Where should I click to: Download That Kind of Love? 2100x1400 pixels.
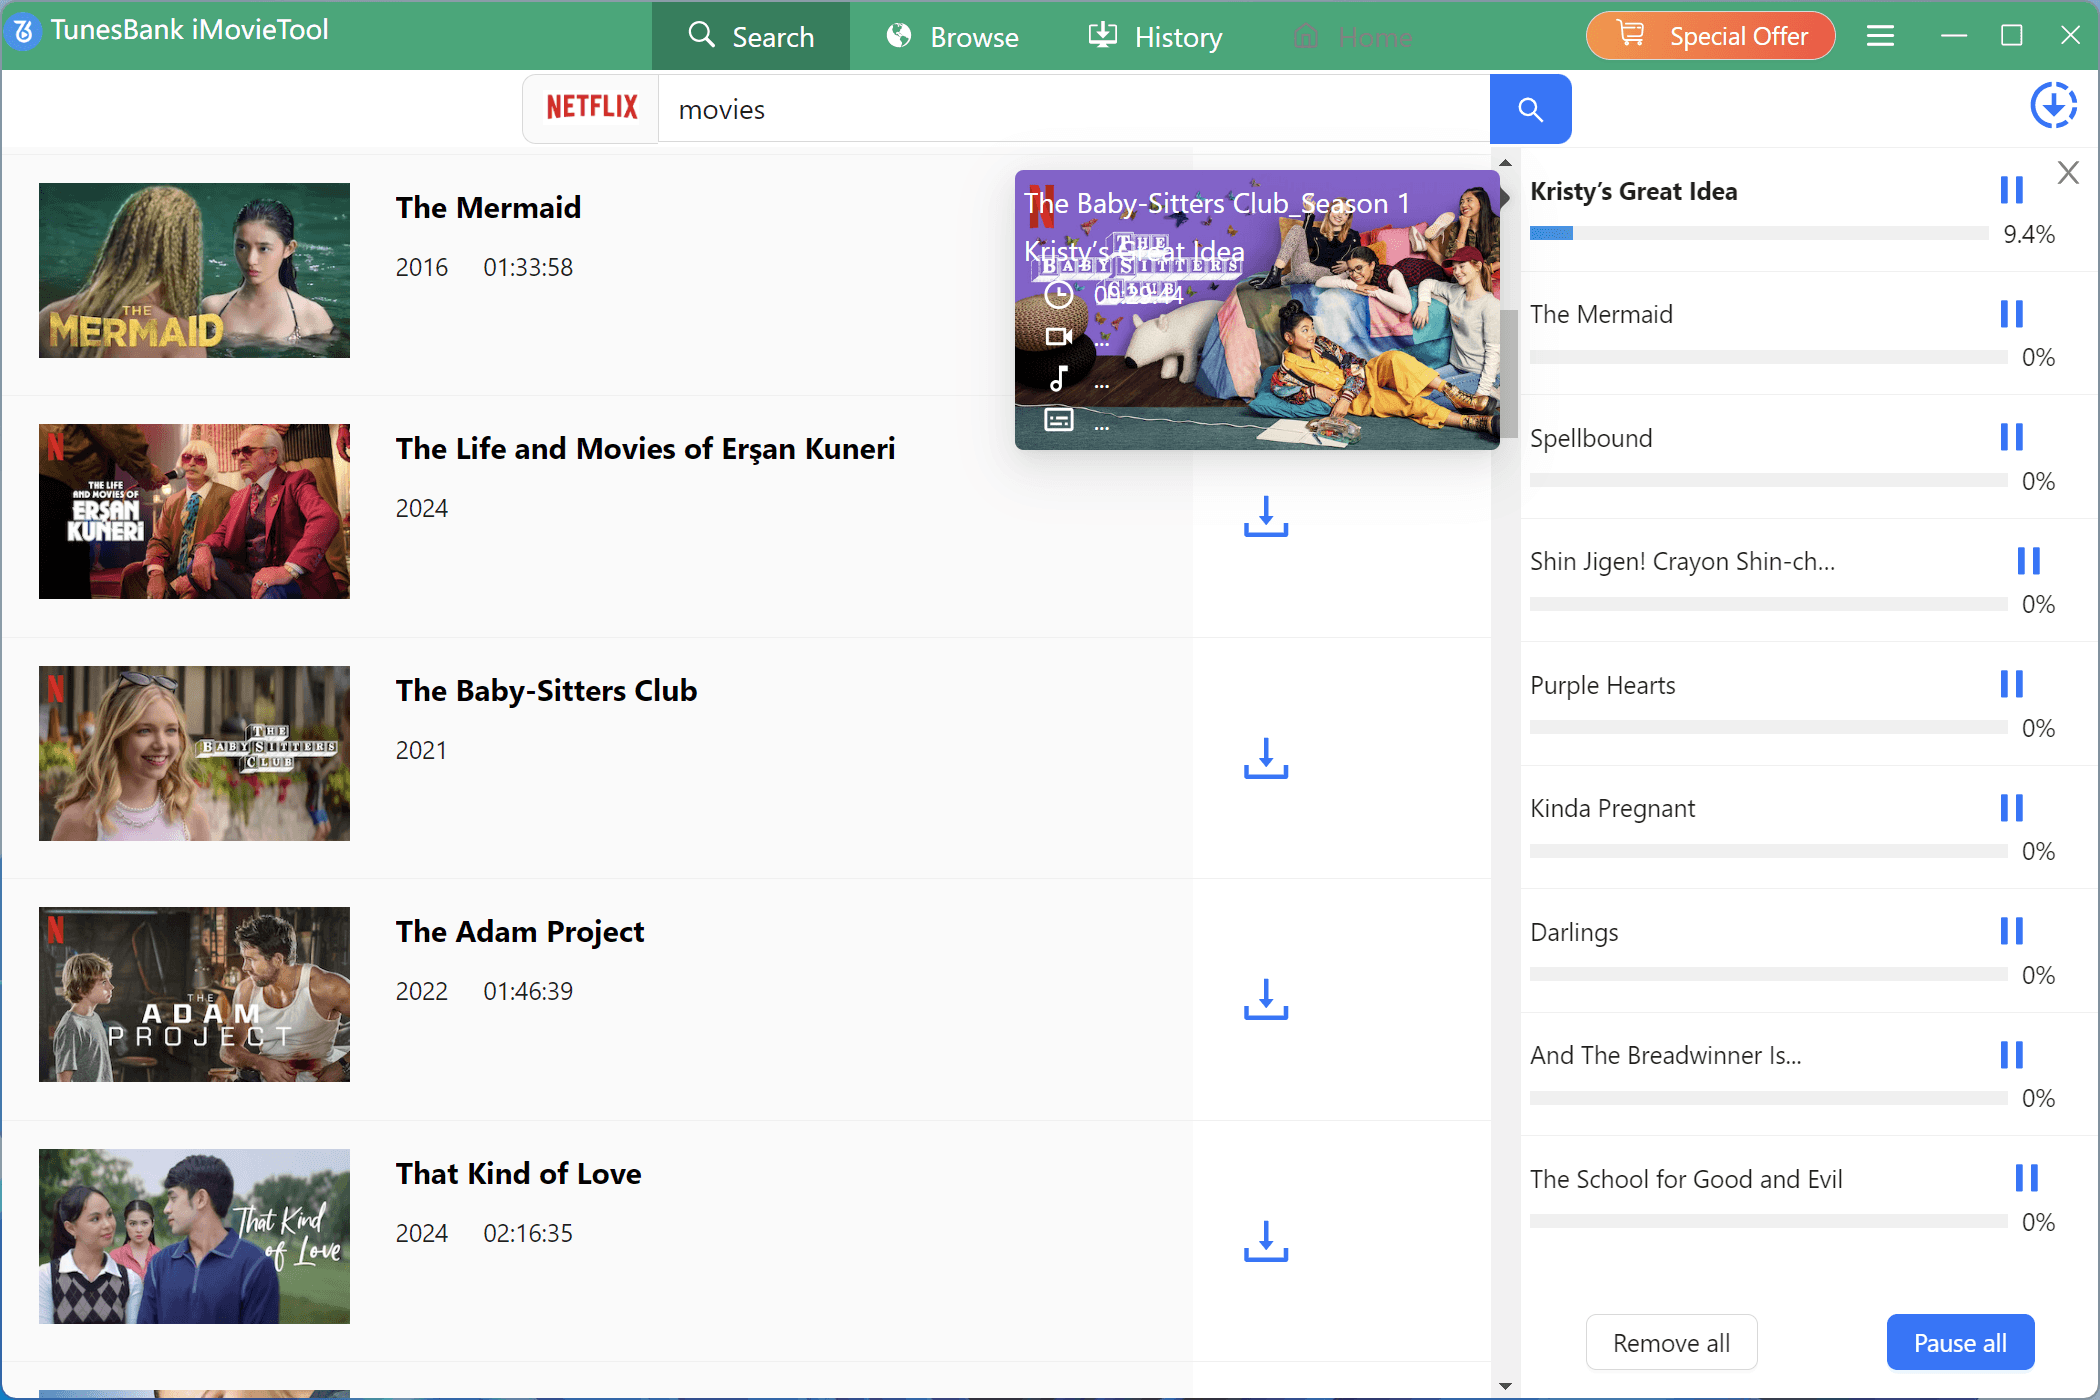click(x=1266, y=1241)
